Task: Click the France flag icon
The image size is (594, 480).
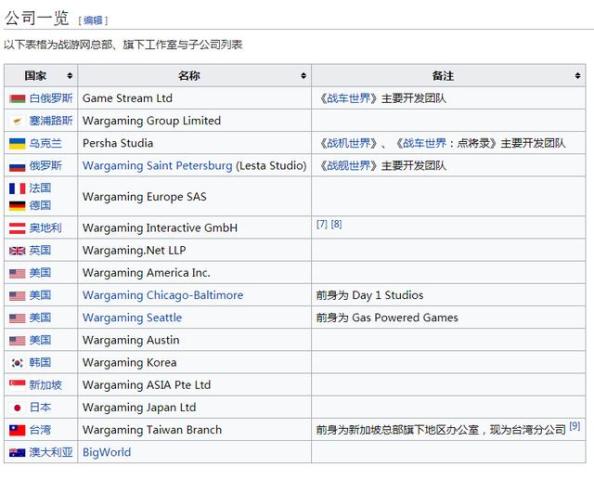Action: click(x=17, y=188)
